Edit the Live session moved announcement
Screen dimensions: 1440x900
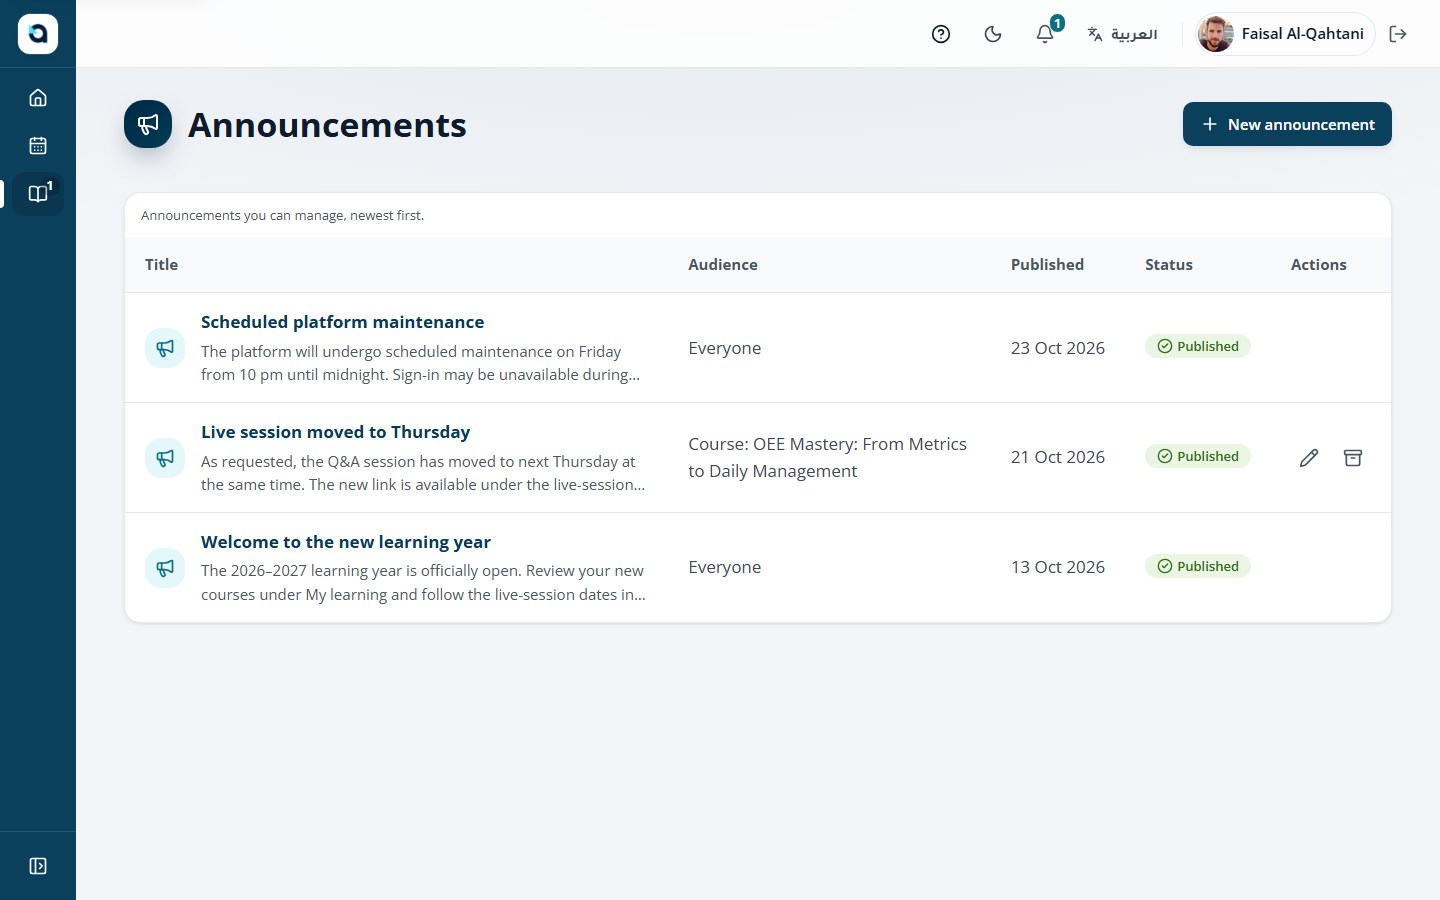tap(1309, 458)
